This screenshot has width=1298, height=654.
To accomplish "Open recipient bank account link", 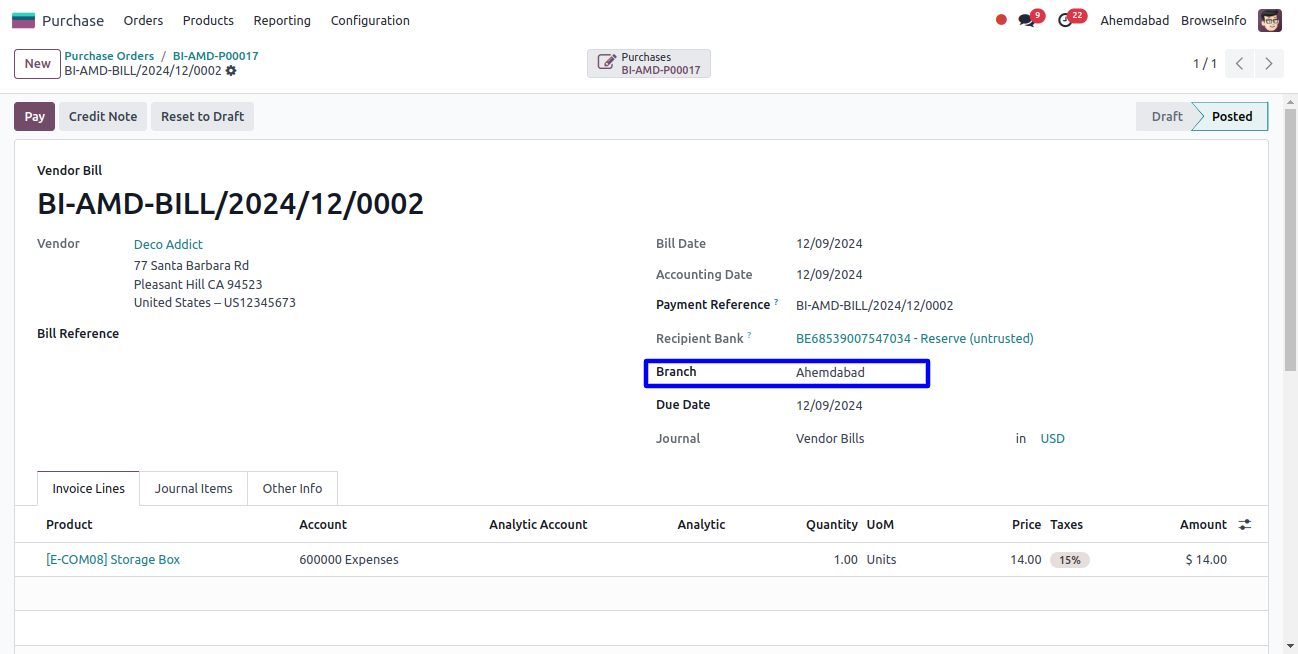I will tap(915, 339).
